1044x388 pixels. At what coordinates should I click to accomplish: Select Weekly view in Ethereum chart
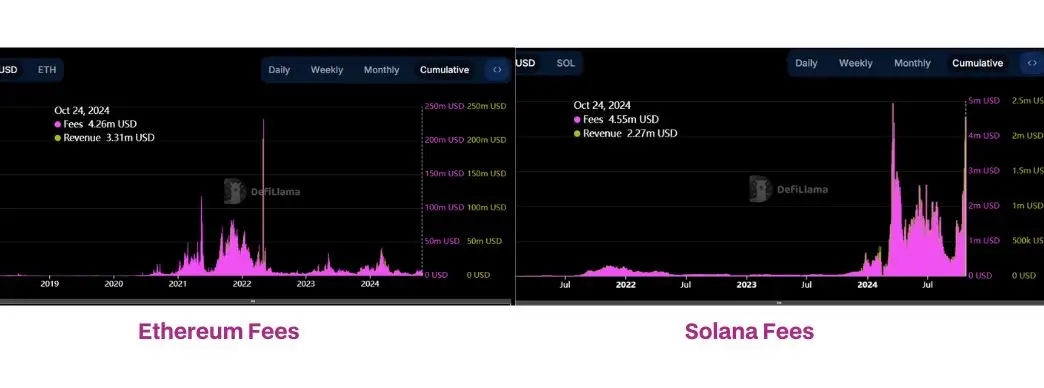327,70
